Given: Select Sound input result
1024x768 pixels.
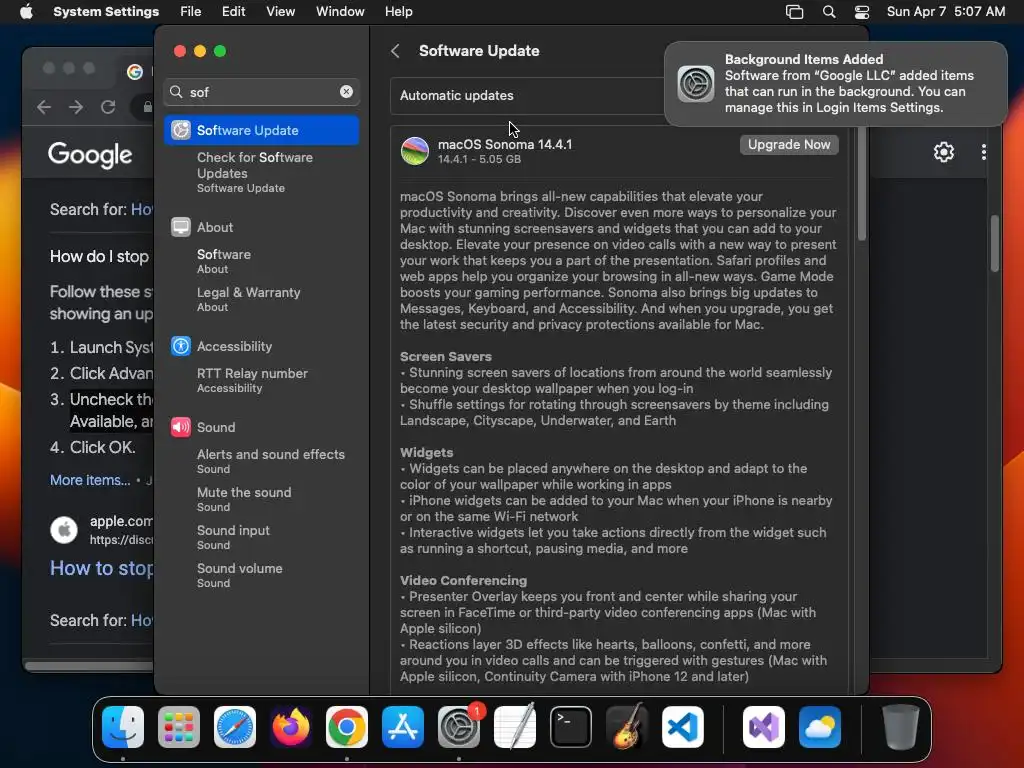Looking at the screenshot, I should 261,537.
